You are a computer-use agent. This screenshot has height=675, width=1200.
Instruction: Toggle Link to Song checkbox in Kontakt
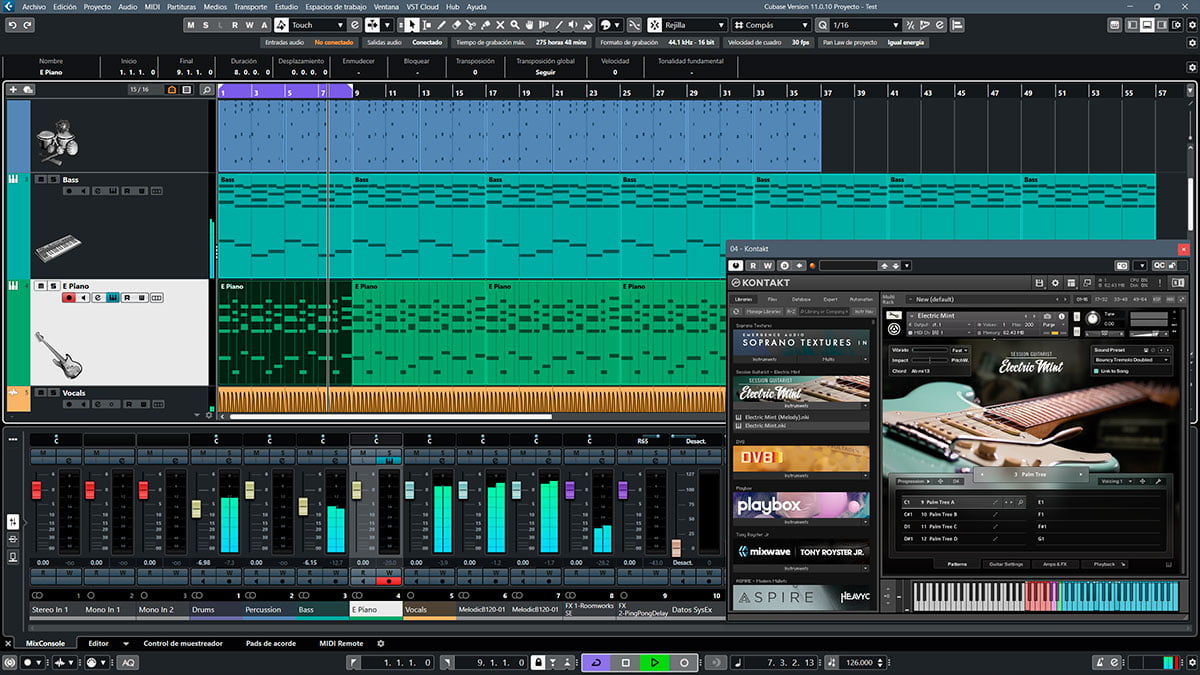1097,371
